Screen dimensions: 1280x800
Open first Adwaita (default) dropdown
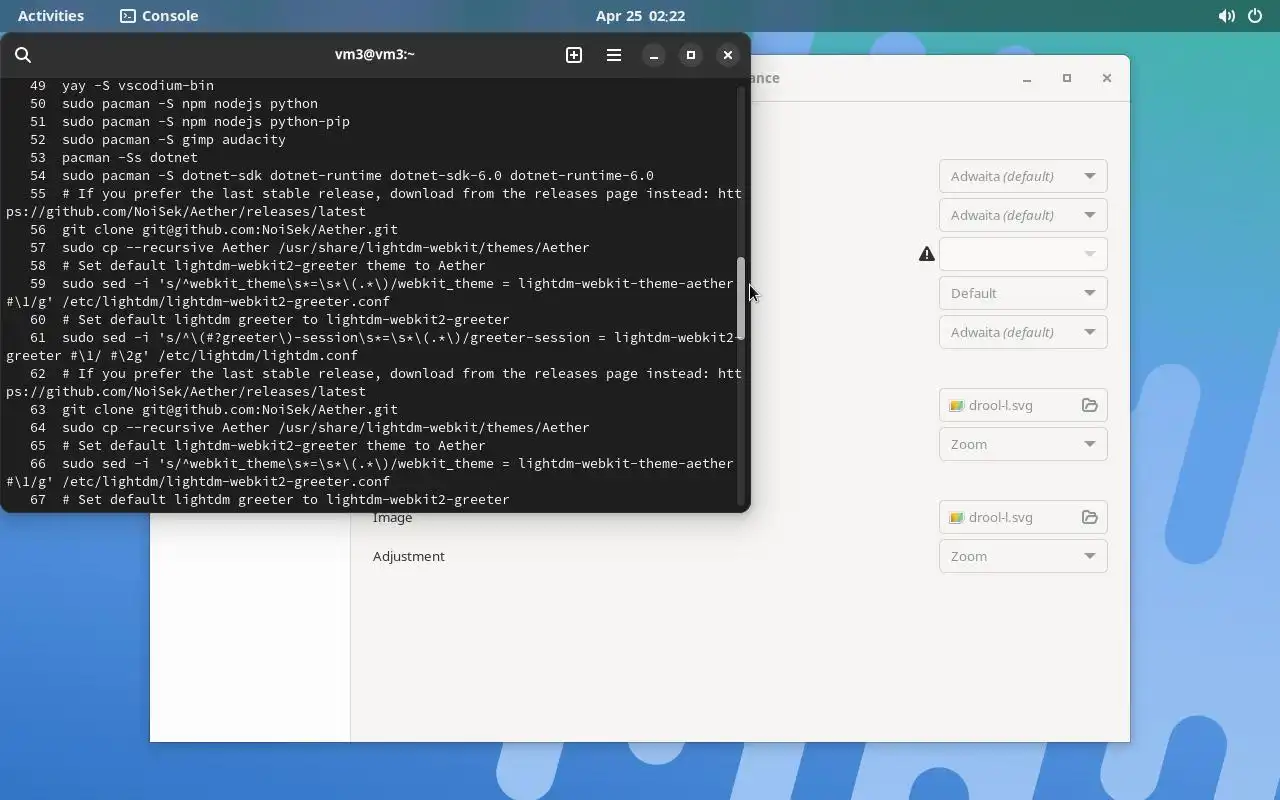pos(1023,176)
